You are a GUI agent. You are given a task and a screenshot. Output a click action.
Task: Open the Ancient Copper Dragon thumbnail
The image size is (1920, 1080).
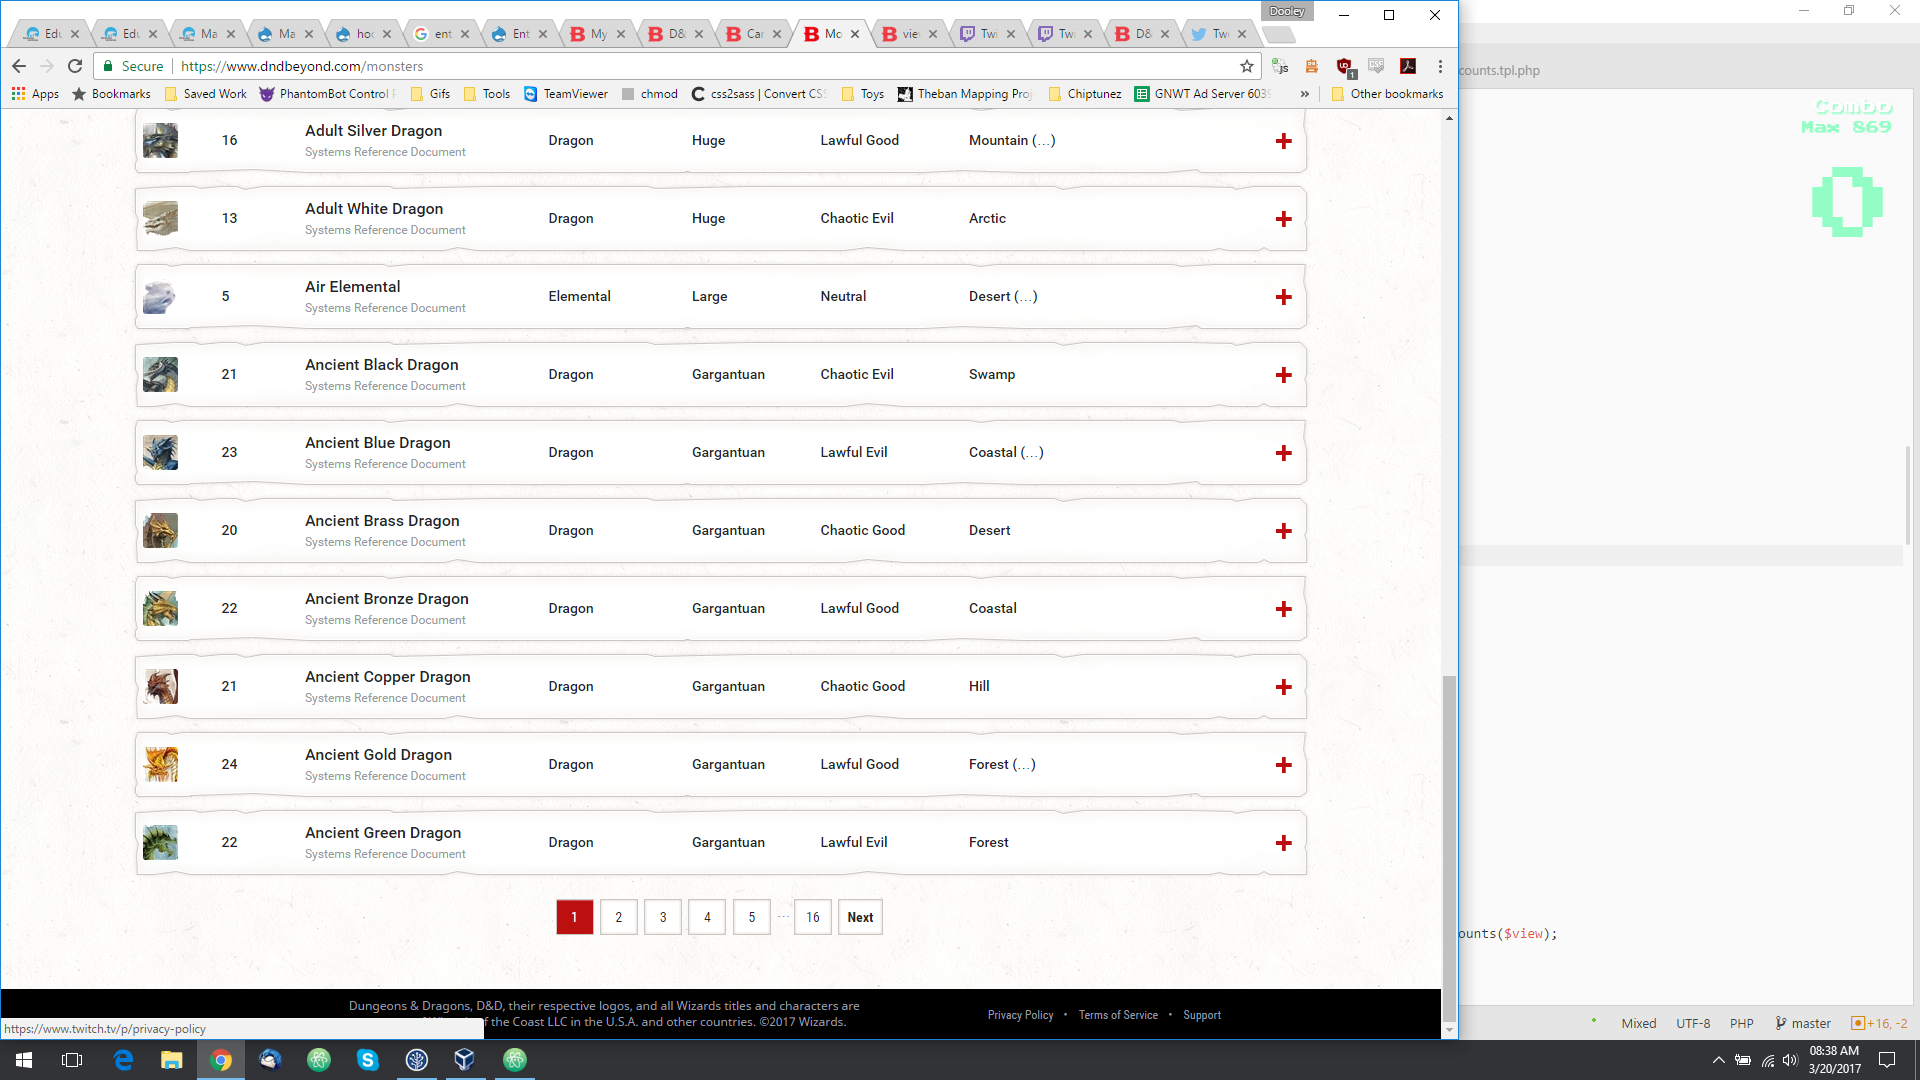[x=160, y=686]
